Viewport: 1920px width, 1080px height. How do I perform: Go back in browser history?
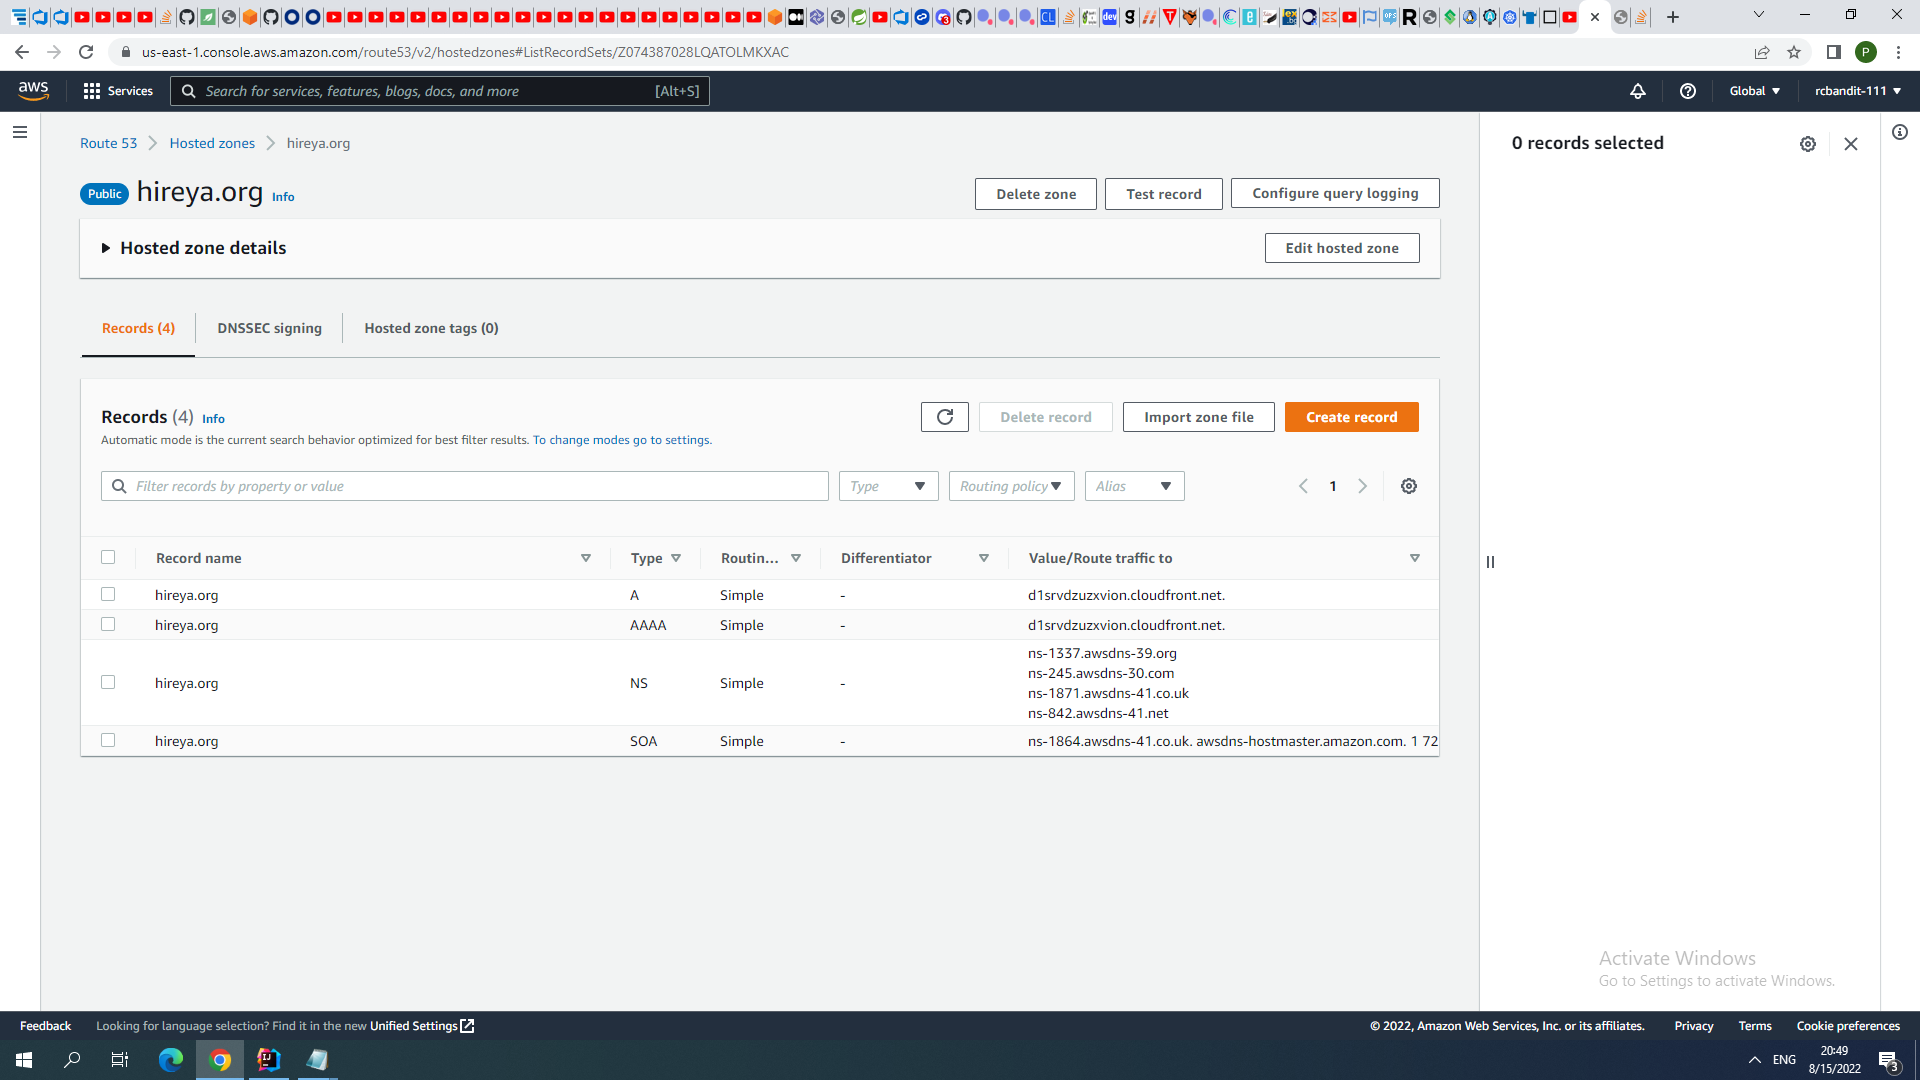tap(22, 52)
